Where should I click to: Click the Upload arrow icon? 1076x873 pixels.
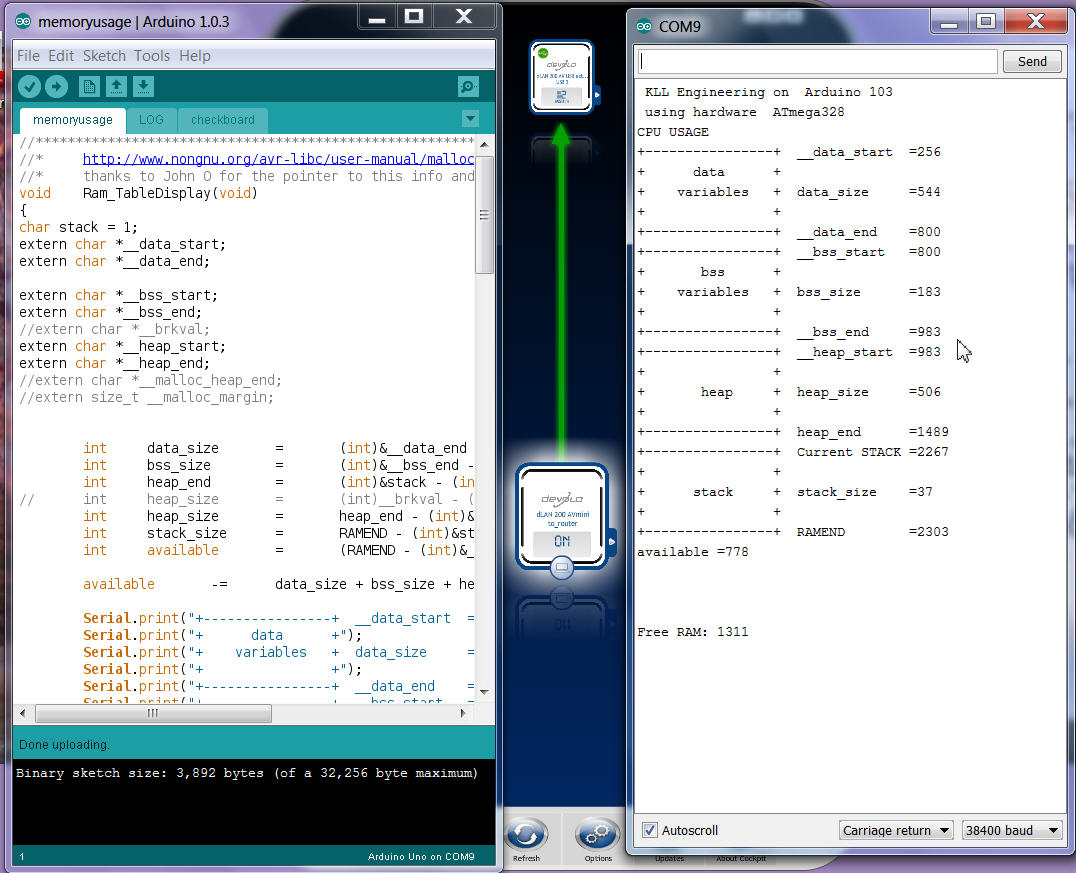point(56,87)
